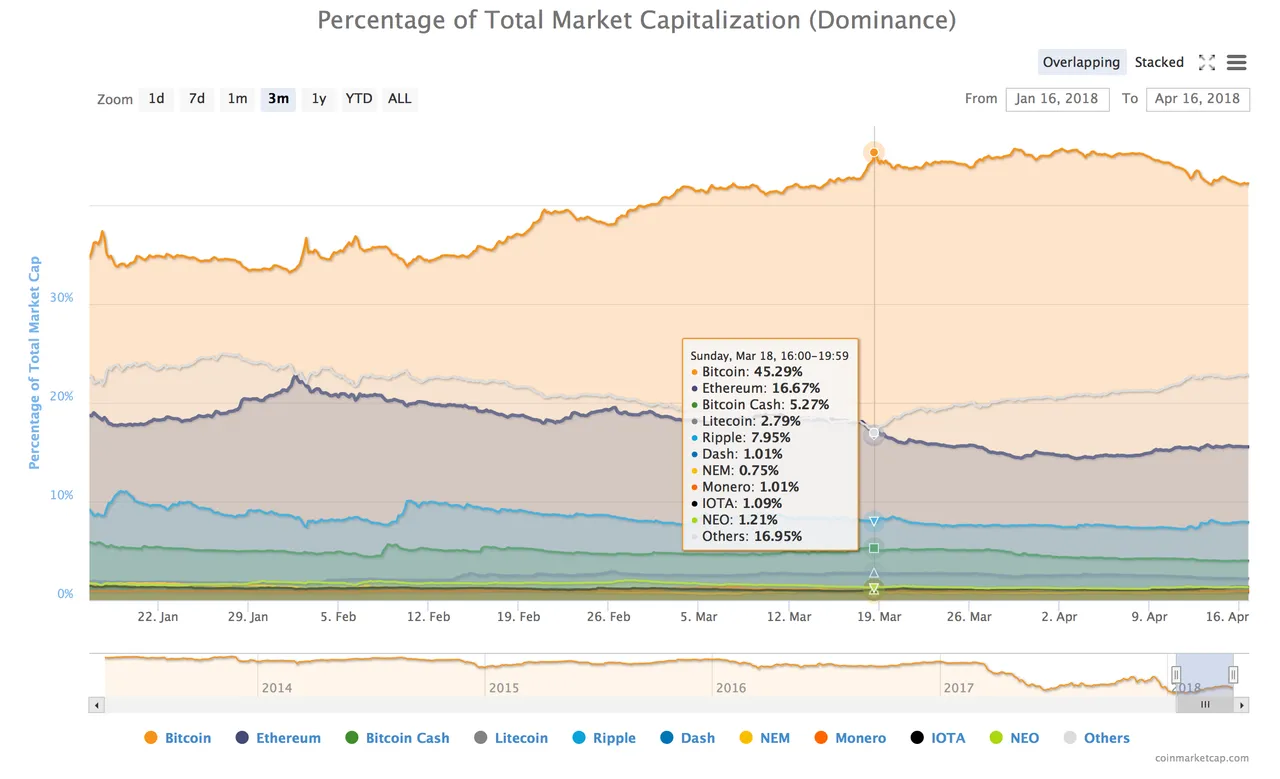Toggle Bitcoin series visibility label
This screenshot has height=779, width=1280.
tap(188, 738)
